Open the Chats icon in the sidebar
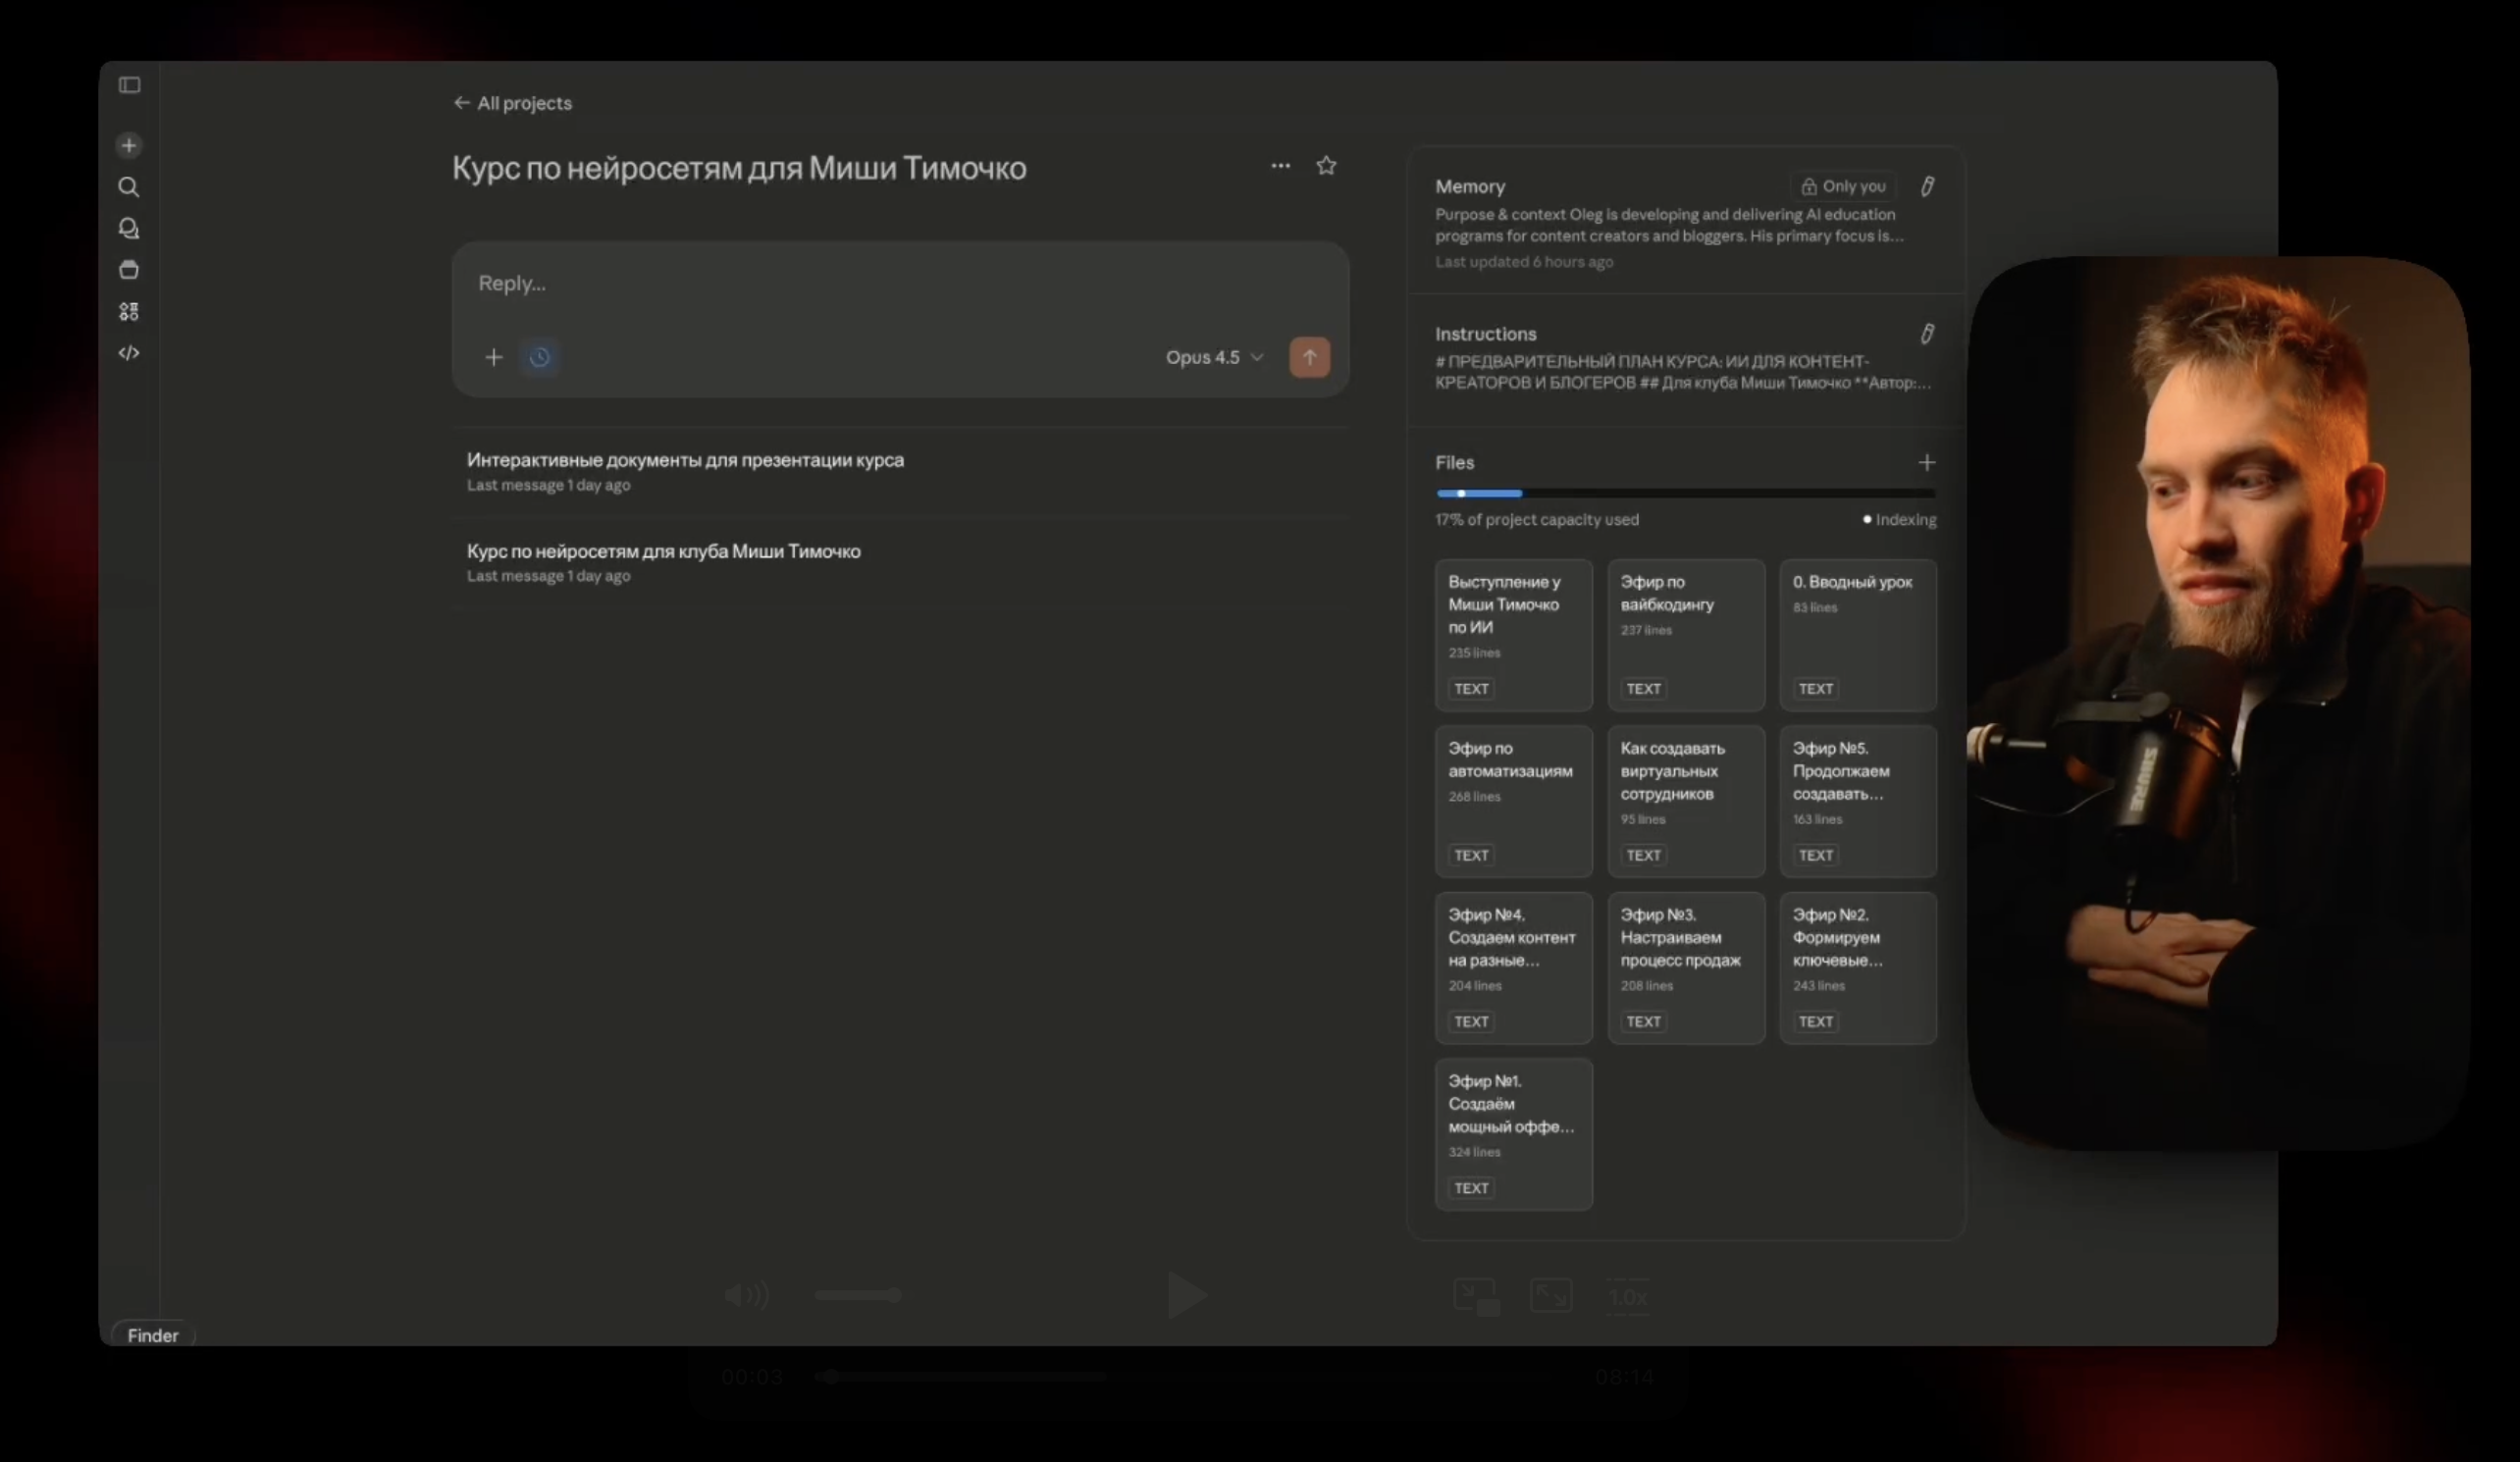Viewport: 2520px width, 1462px height. pos(129,229)
